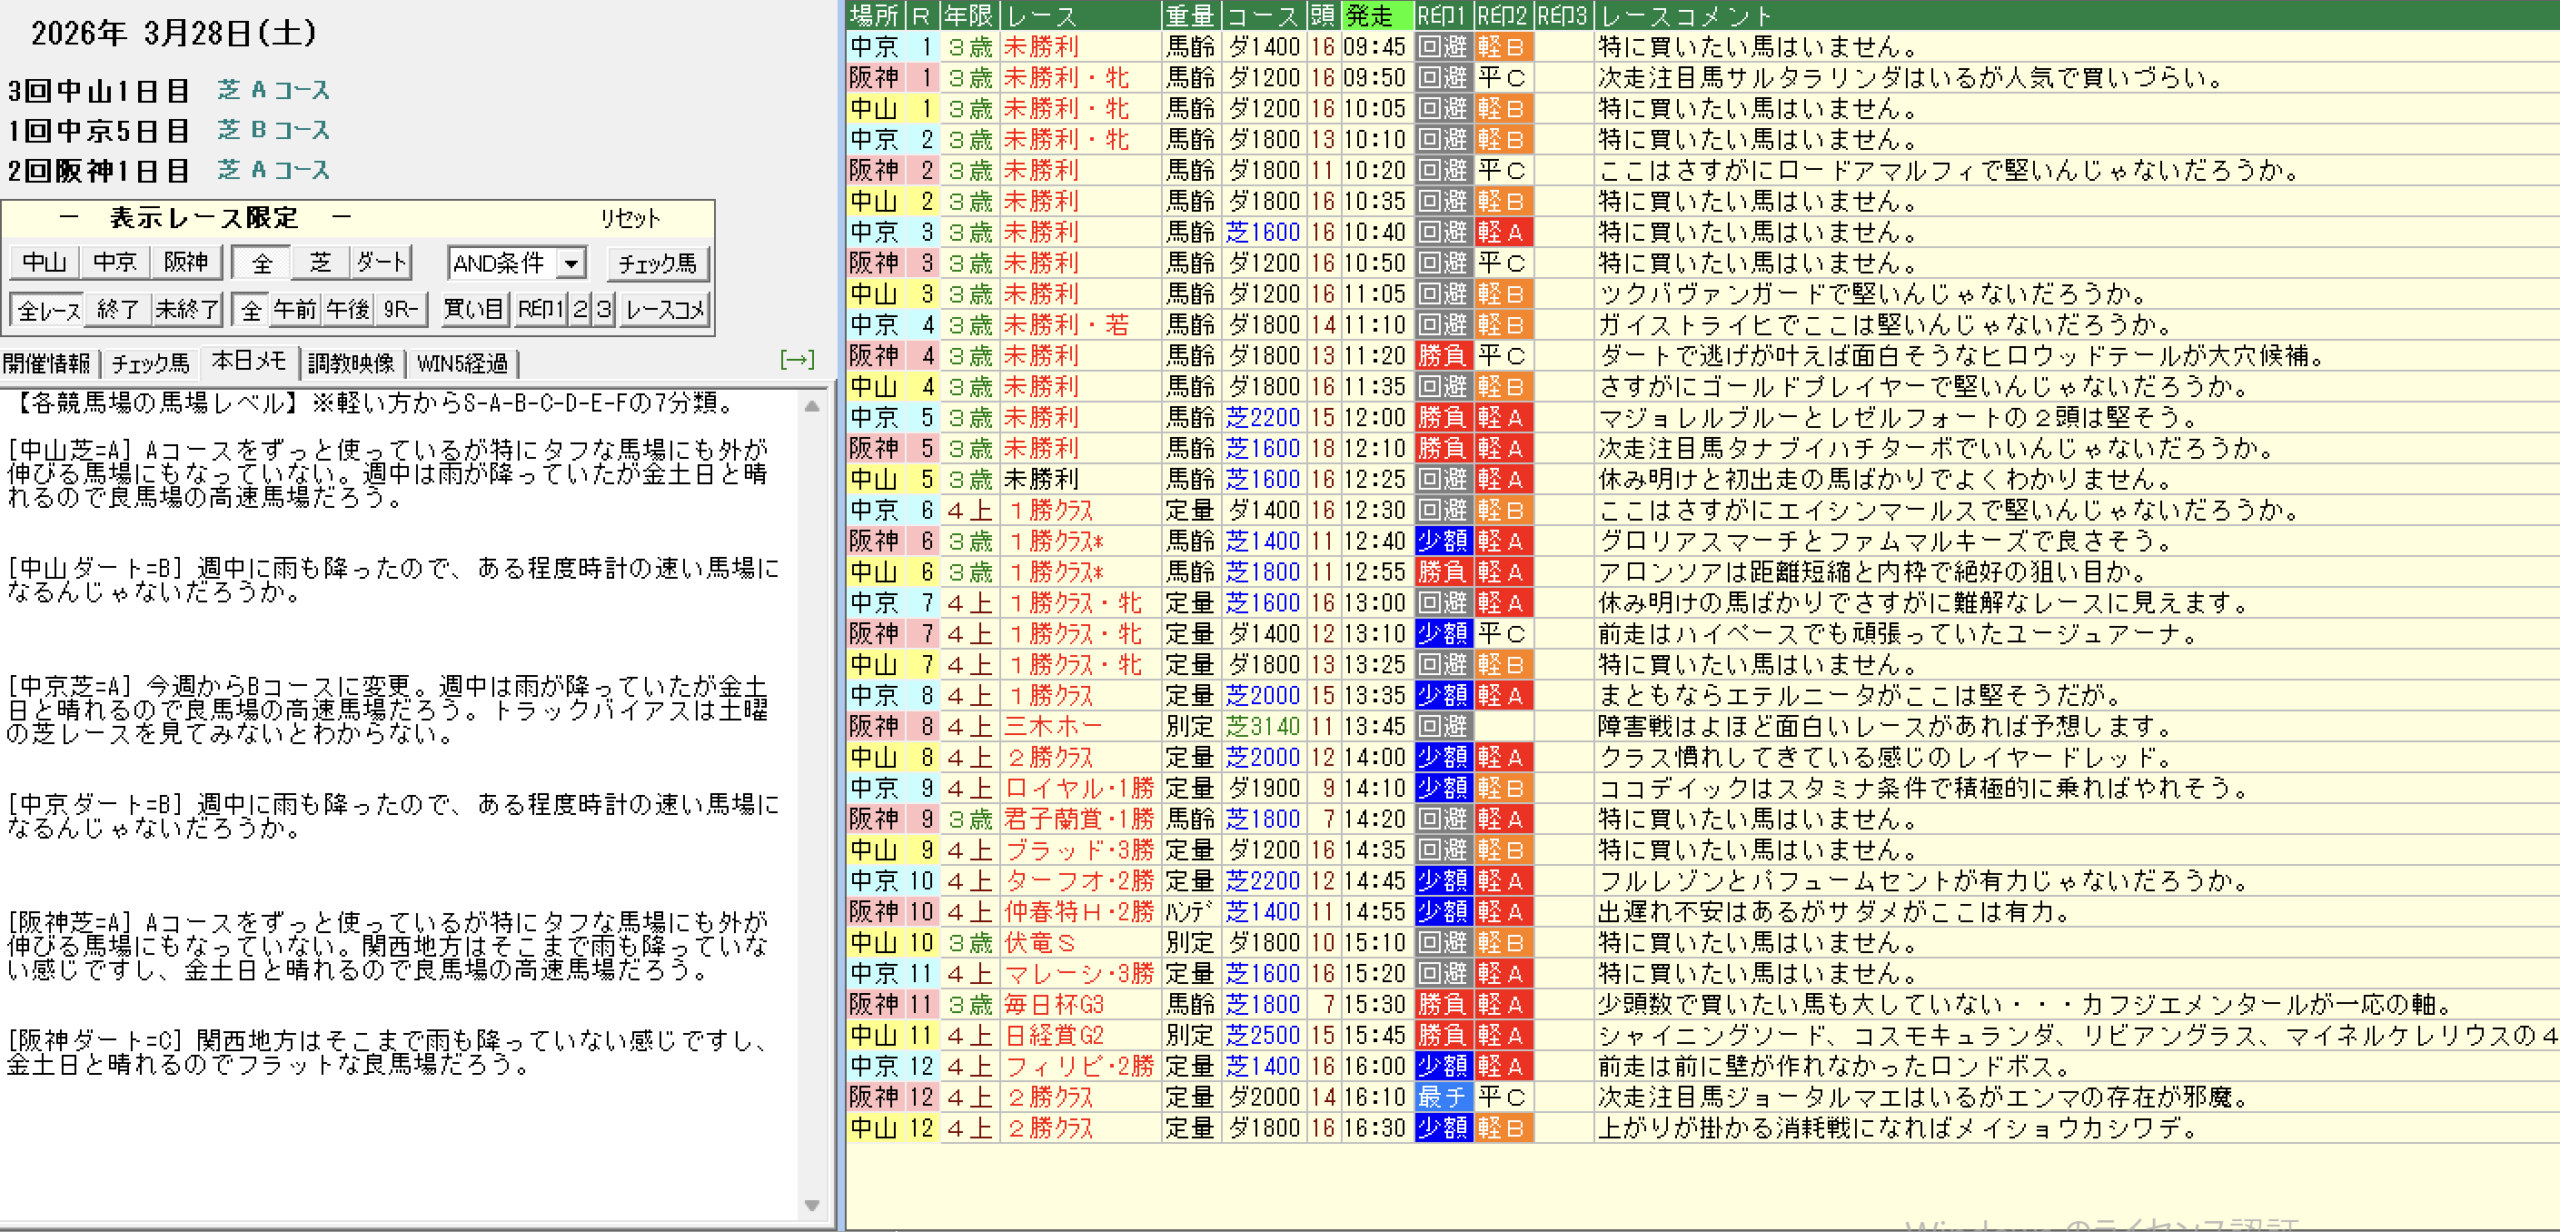The image size is (2560, 1232).
Task: Click the blue 芝2500 course cell
Action: [x=1262, y=1035]
